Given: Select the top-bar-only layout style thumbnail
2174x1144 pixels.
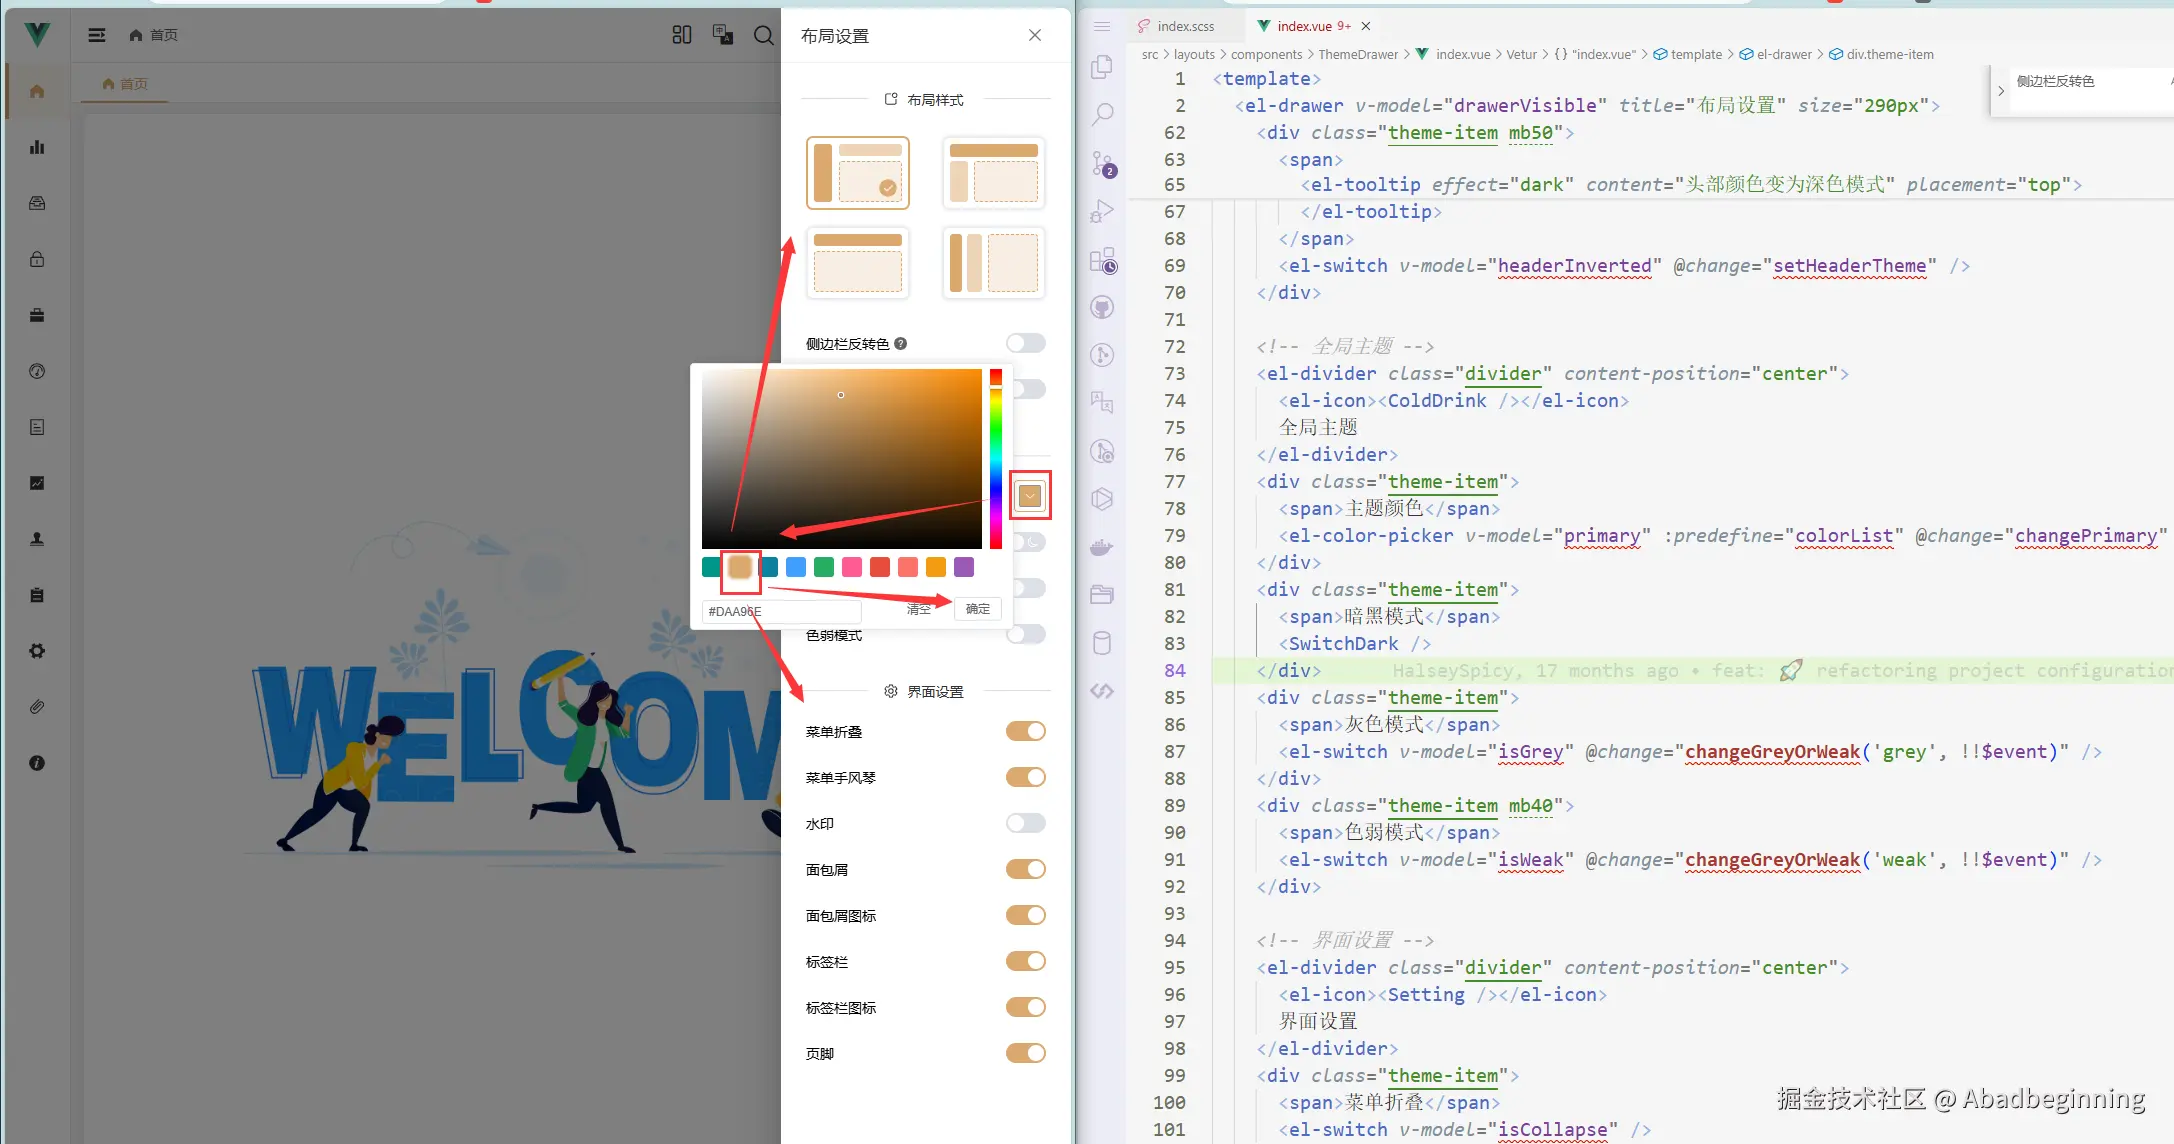Looking at the screenshot, I should pos(858,263).
